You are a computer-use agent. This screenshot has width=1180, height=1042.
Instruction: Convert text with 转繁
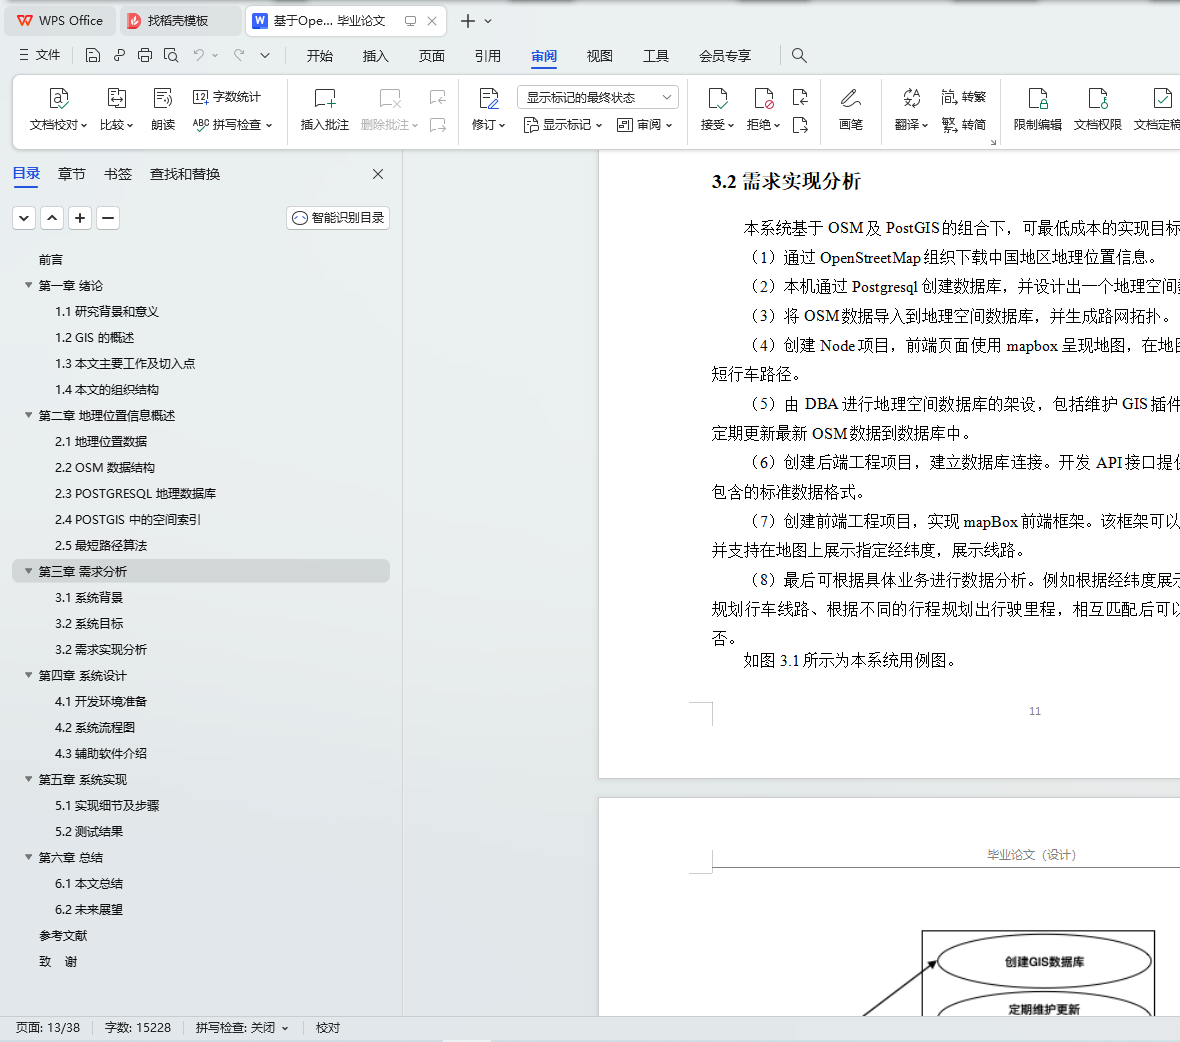coord(963,96)
